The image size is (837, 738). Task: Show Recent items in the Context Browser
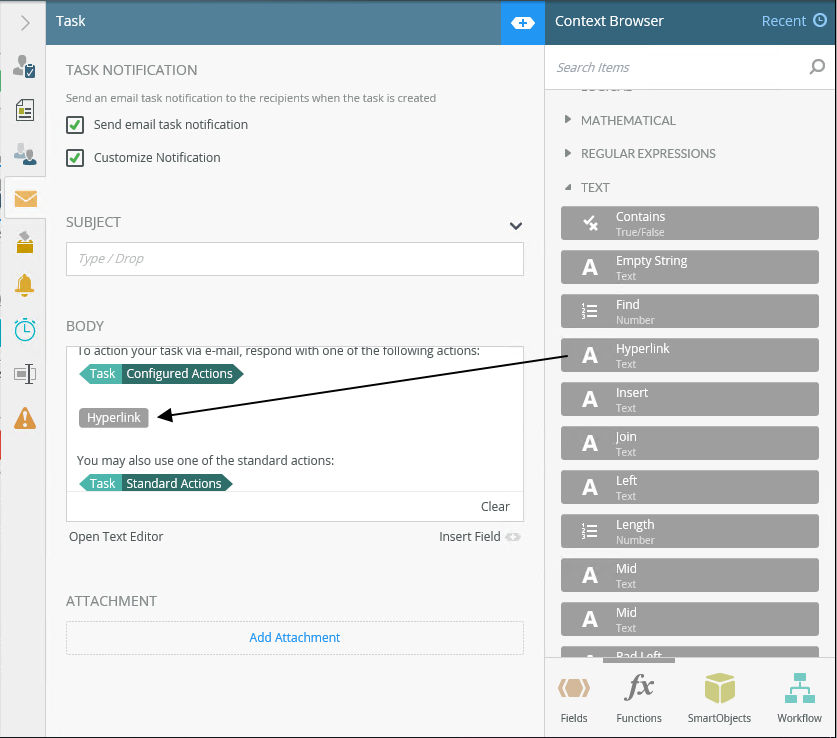pyautogui.click(x=784, y=21)
